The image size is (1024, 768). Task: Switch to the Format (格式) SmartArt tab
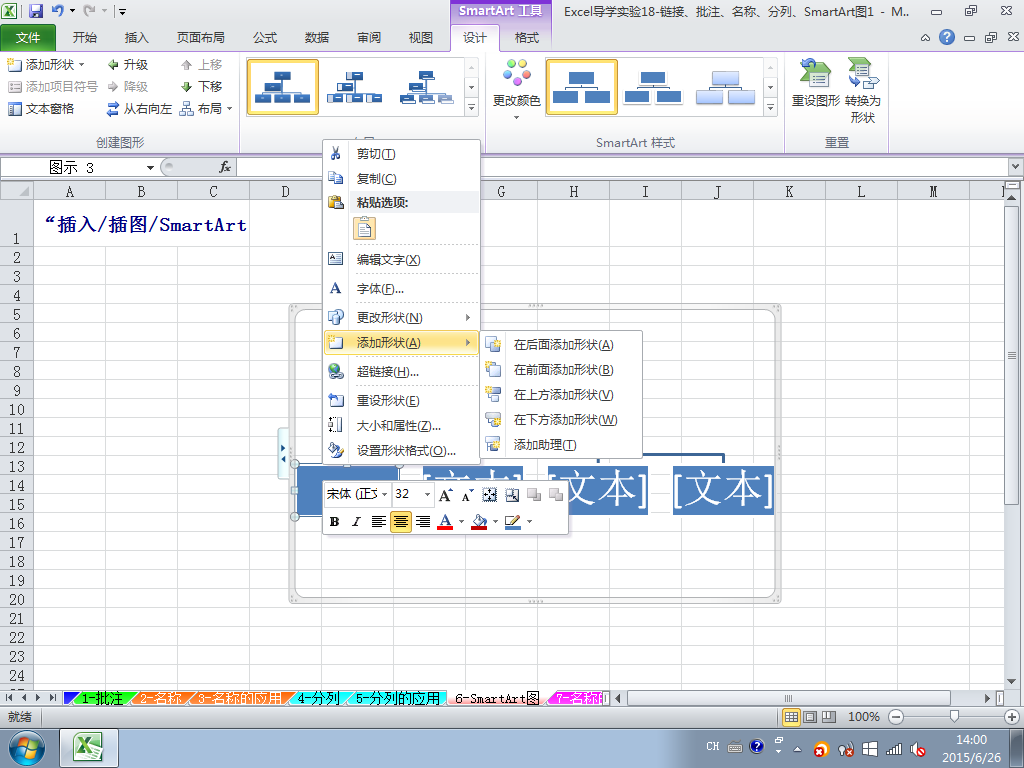[526, 38]
